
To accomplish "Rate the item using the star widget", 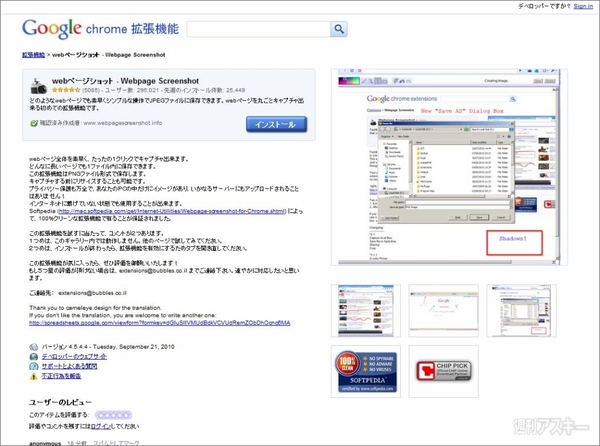I will click(113, 415).
